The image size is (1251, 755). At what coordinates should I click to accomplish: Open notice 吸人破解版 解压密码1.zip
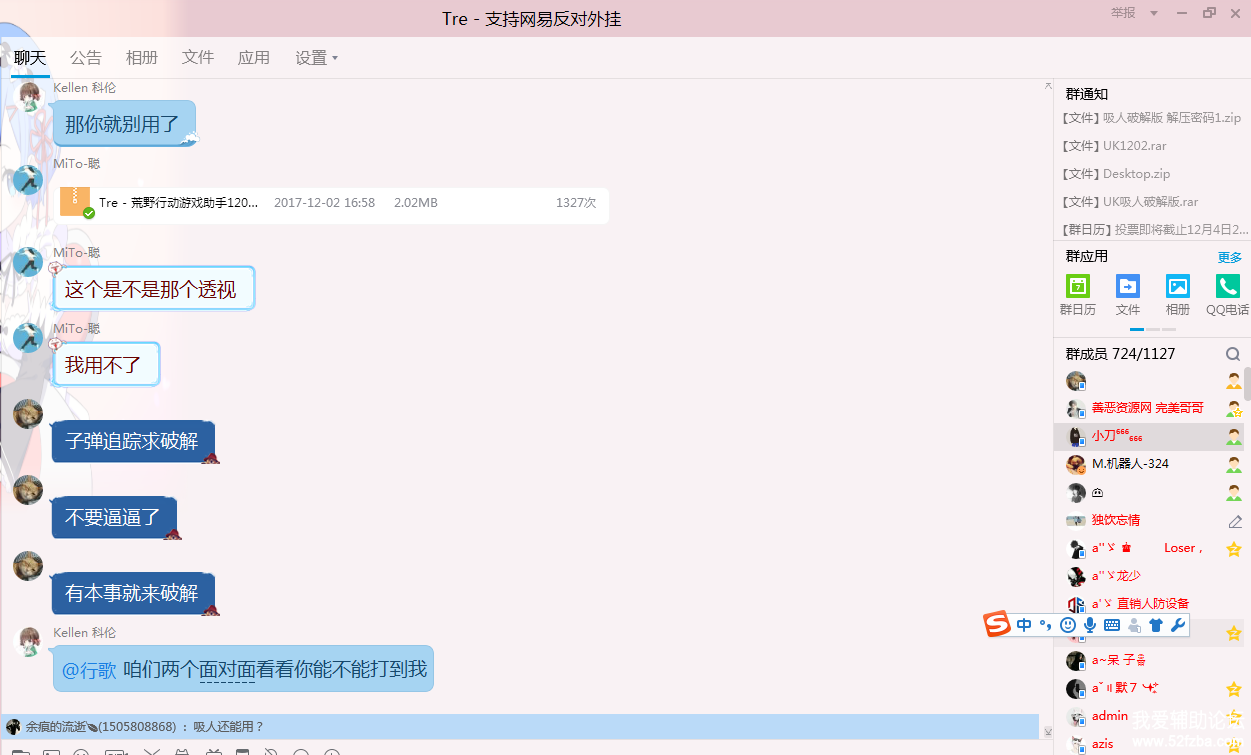[x=1151, y=118]
